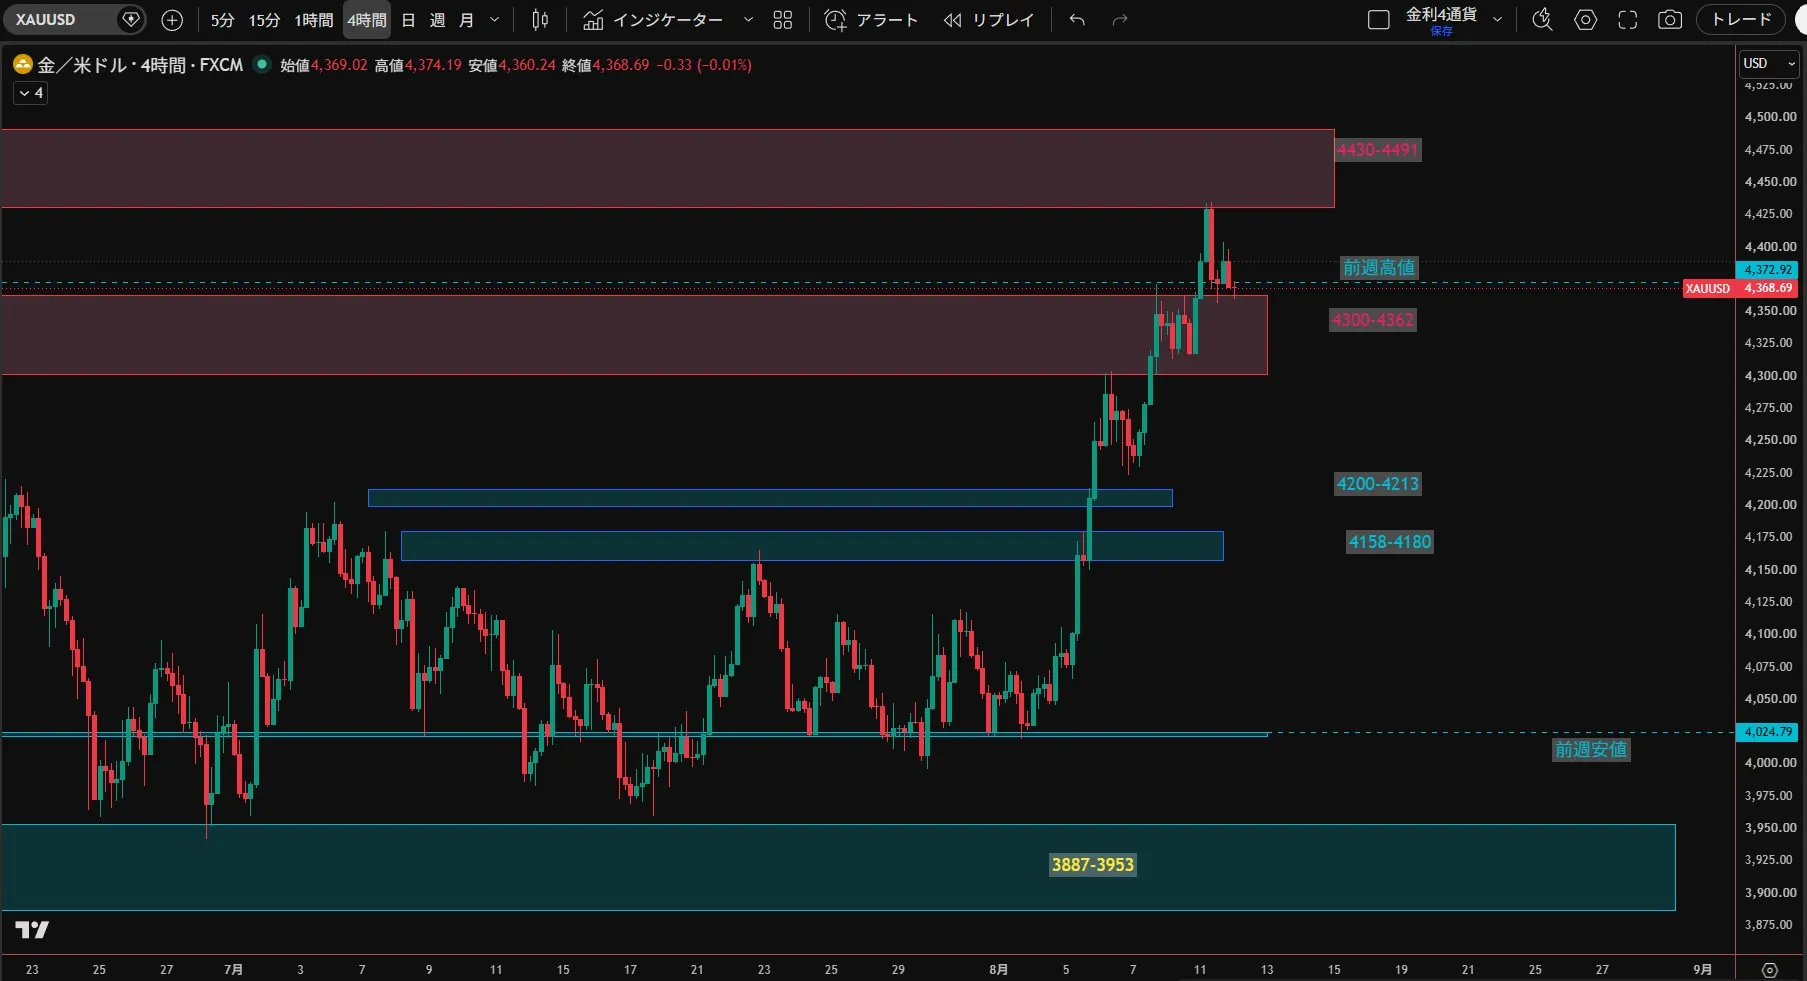This screenshot has height=981, width=1807.
Task: Click the 4,372.92 price axis tag
Action: 1768,270
